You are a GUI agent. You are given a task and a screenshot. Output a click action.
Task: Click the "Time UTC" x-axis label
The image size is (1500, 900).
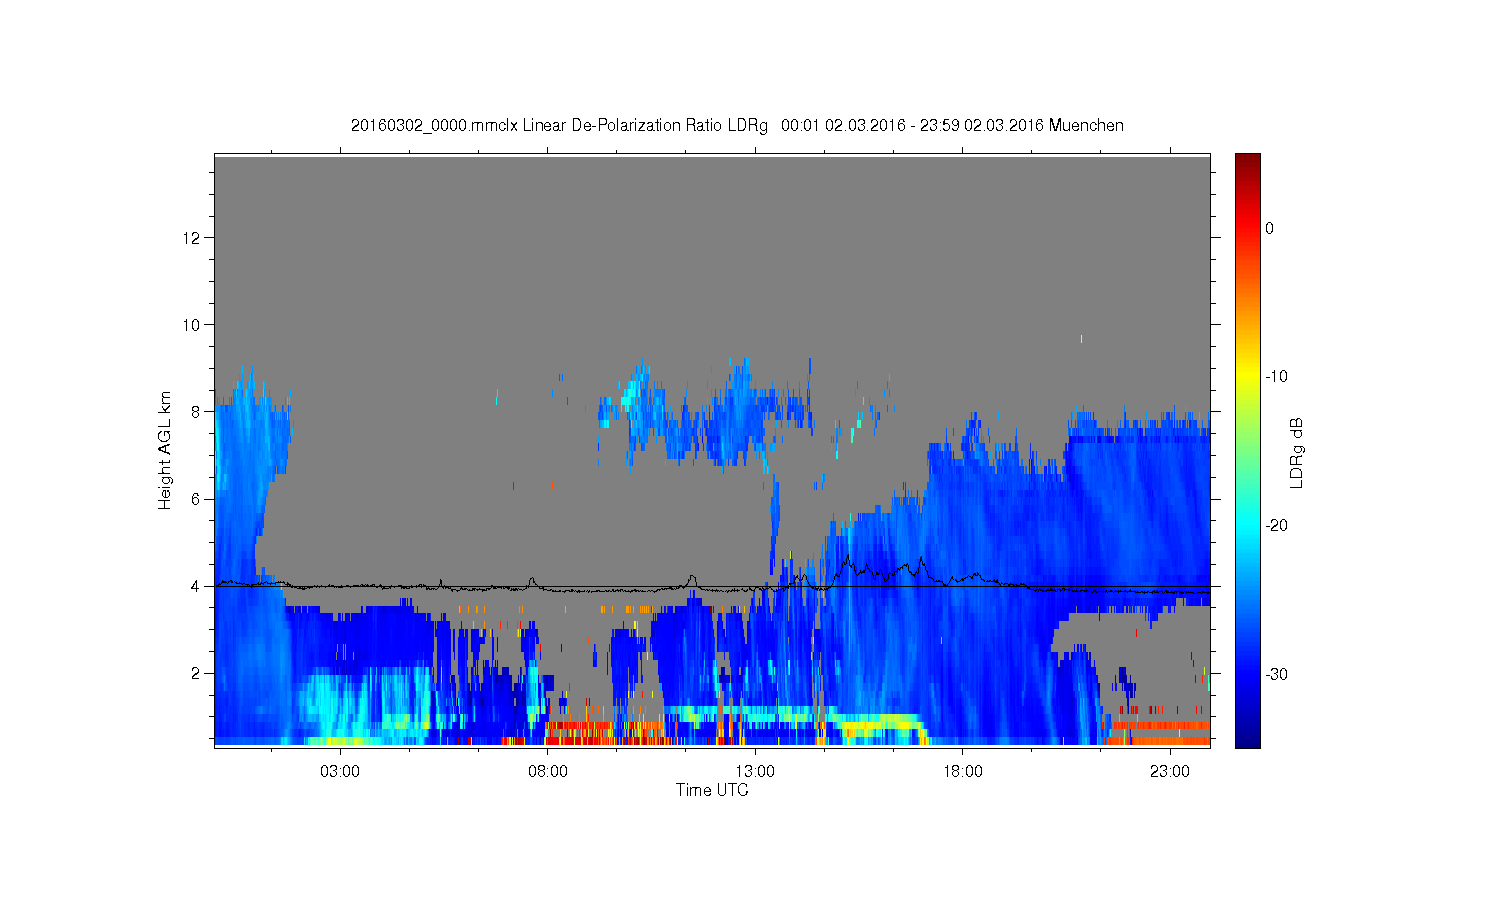click(x=712, y=790)
